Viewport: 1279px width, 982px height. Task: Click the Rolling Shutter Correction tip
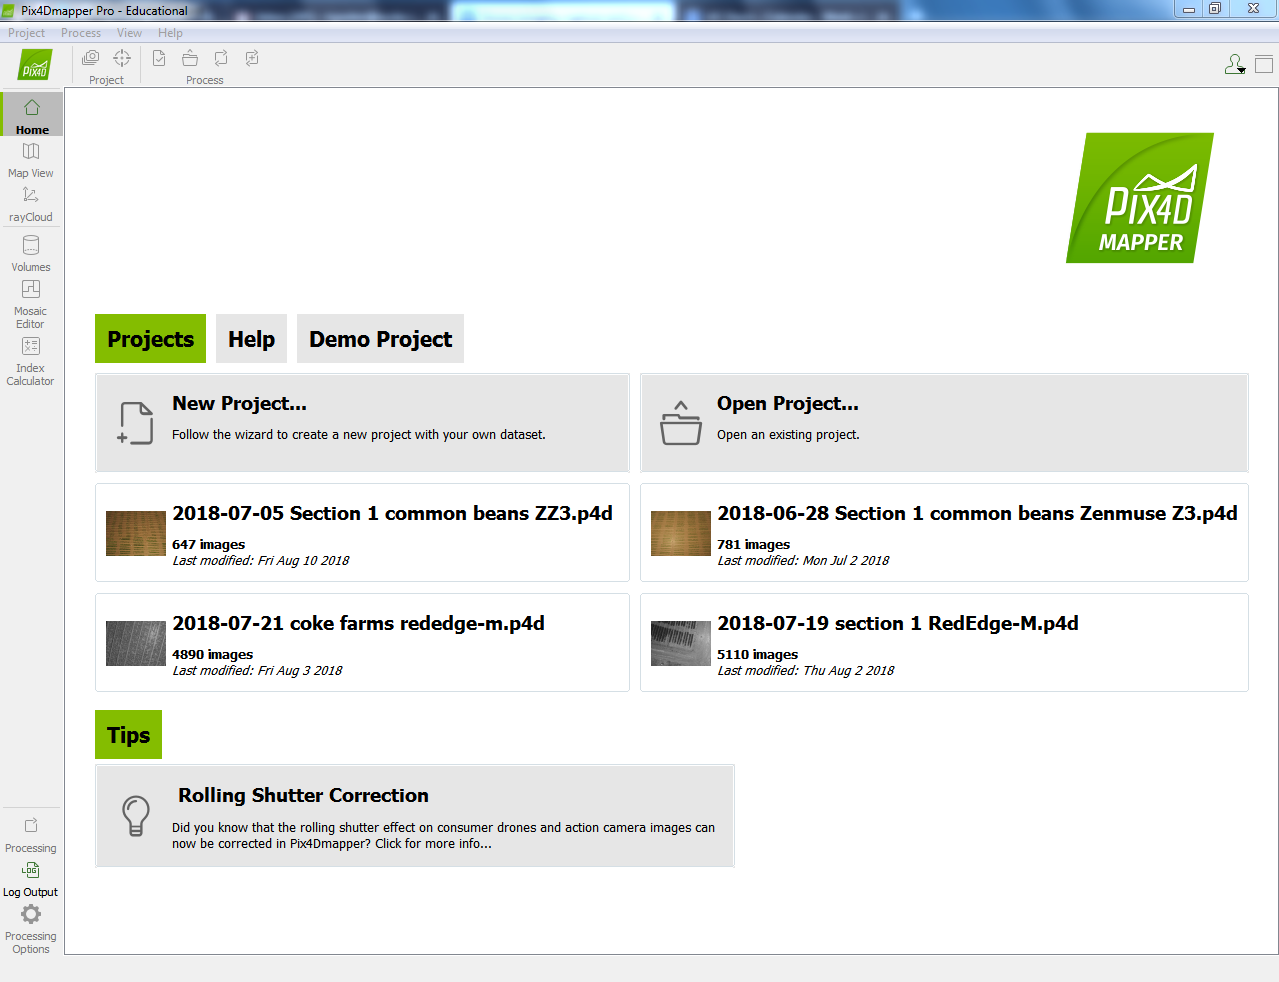[x=415, y=816]
